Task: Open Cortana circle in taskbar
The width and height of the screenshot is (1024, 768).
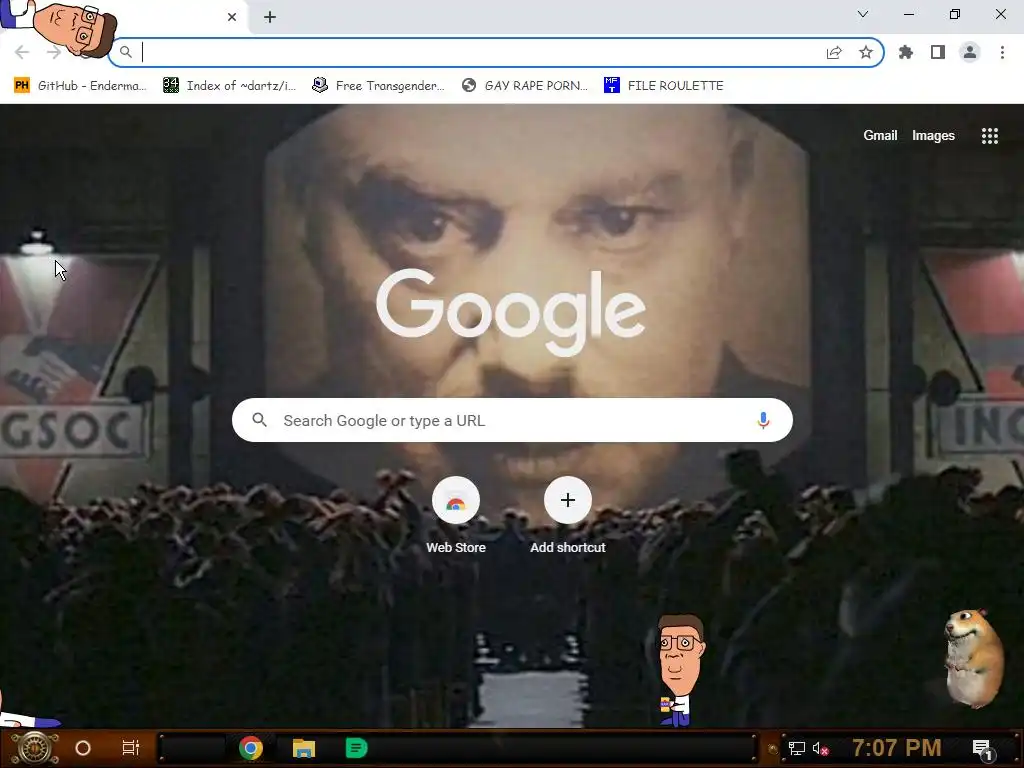Action: point(83,748)
